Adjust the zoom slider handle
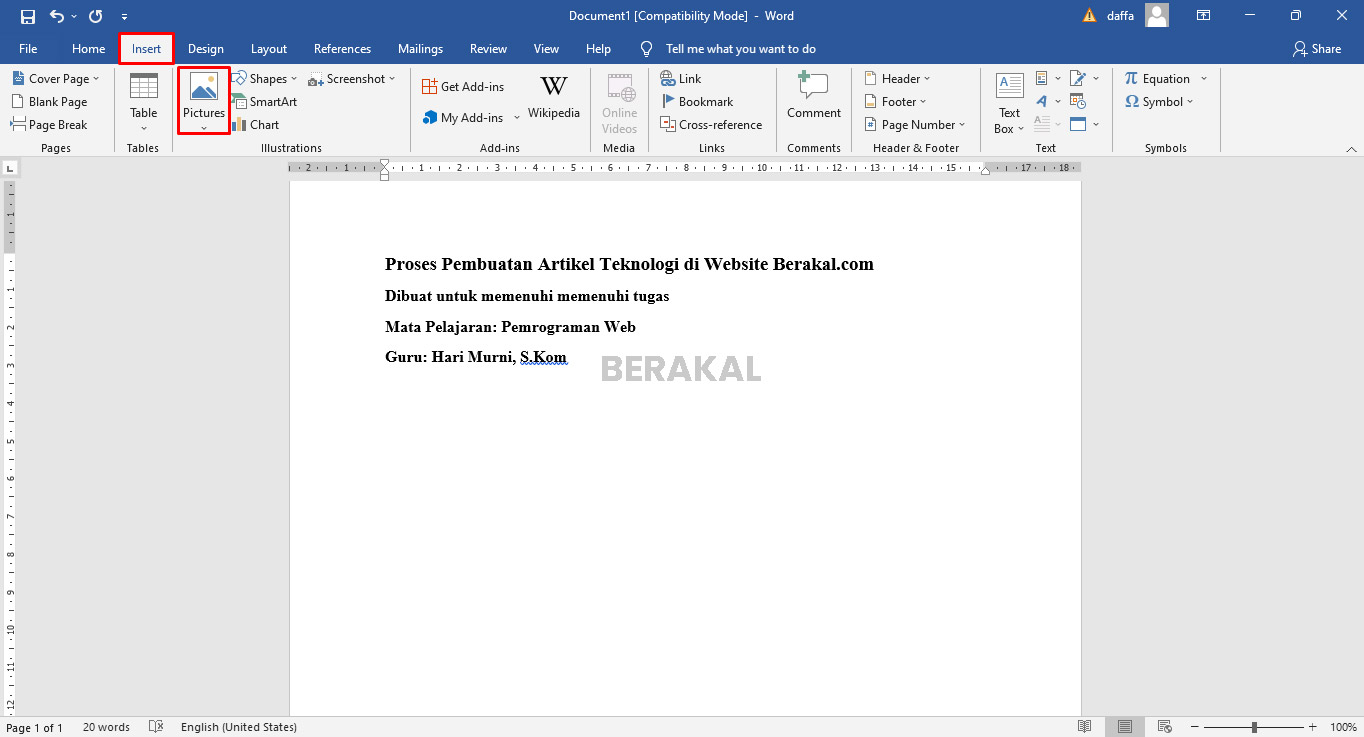1364x737 pixels. [1254, 727]
